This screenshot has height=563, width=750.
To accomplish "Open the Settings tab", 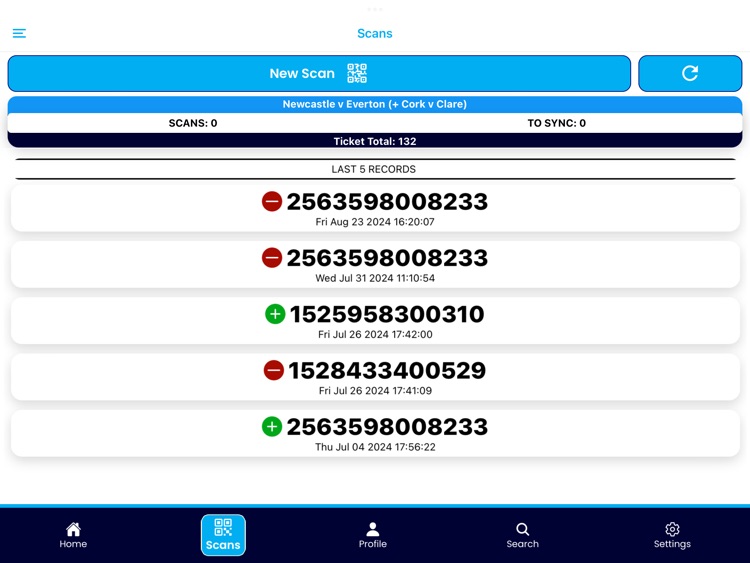I will click(x=672, y=535).
